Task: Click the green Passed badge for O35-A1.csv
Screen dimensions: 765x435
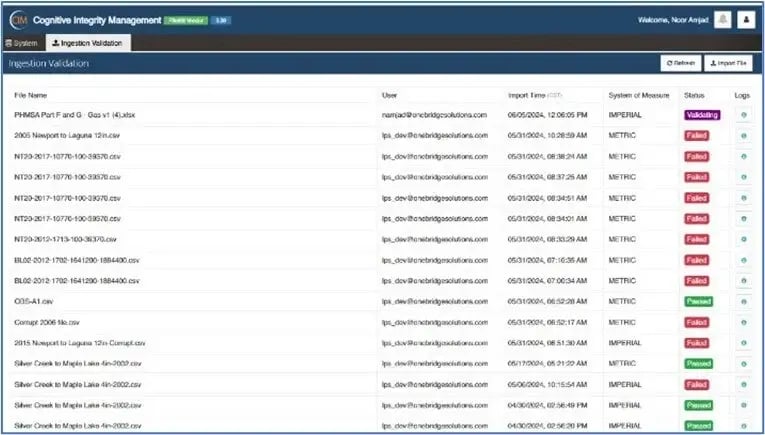Action: [698, 301]
